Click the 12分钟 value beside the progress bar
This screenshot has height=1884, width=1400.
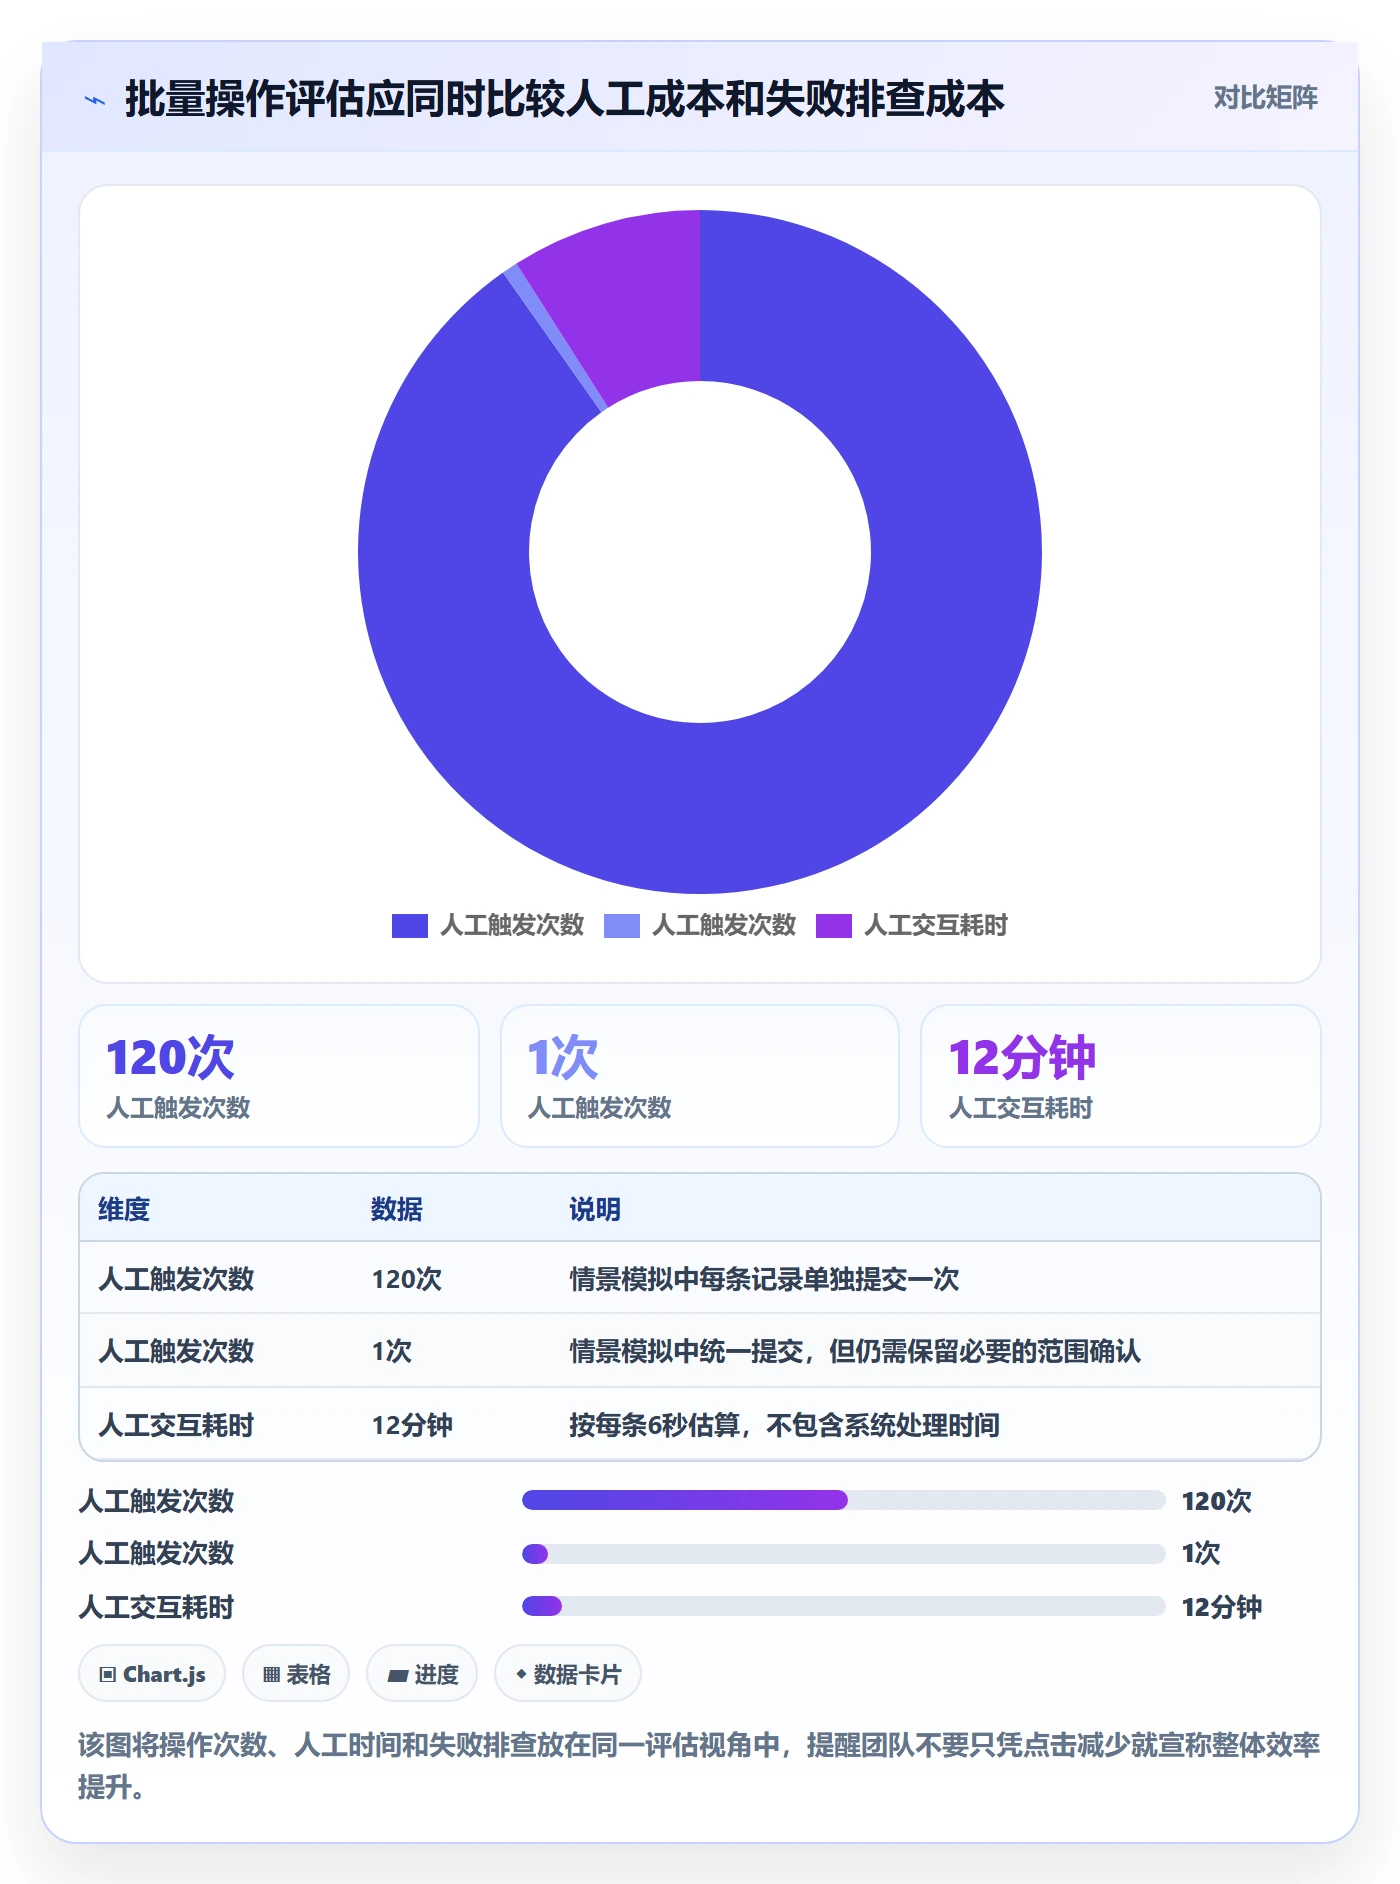point(1222,1607)
